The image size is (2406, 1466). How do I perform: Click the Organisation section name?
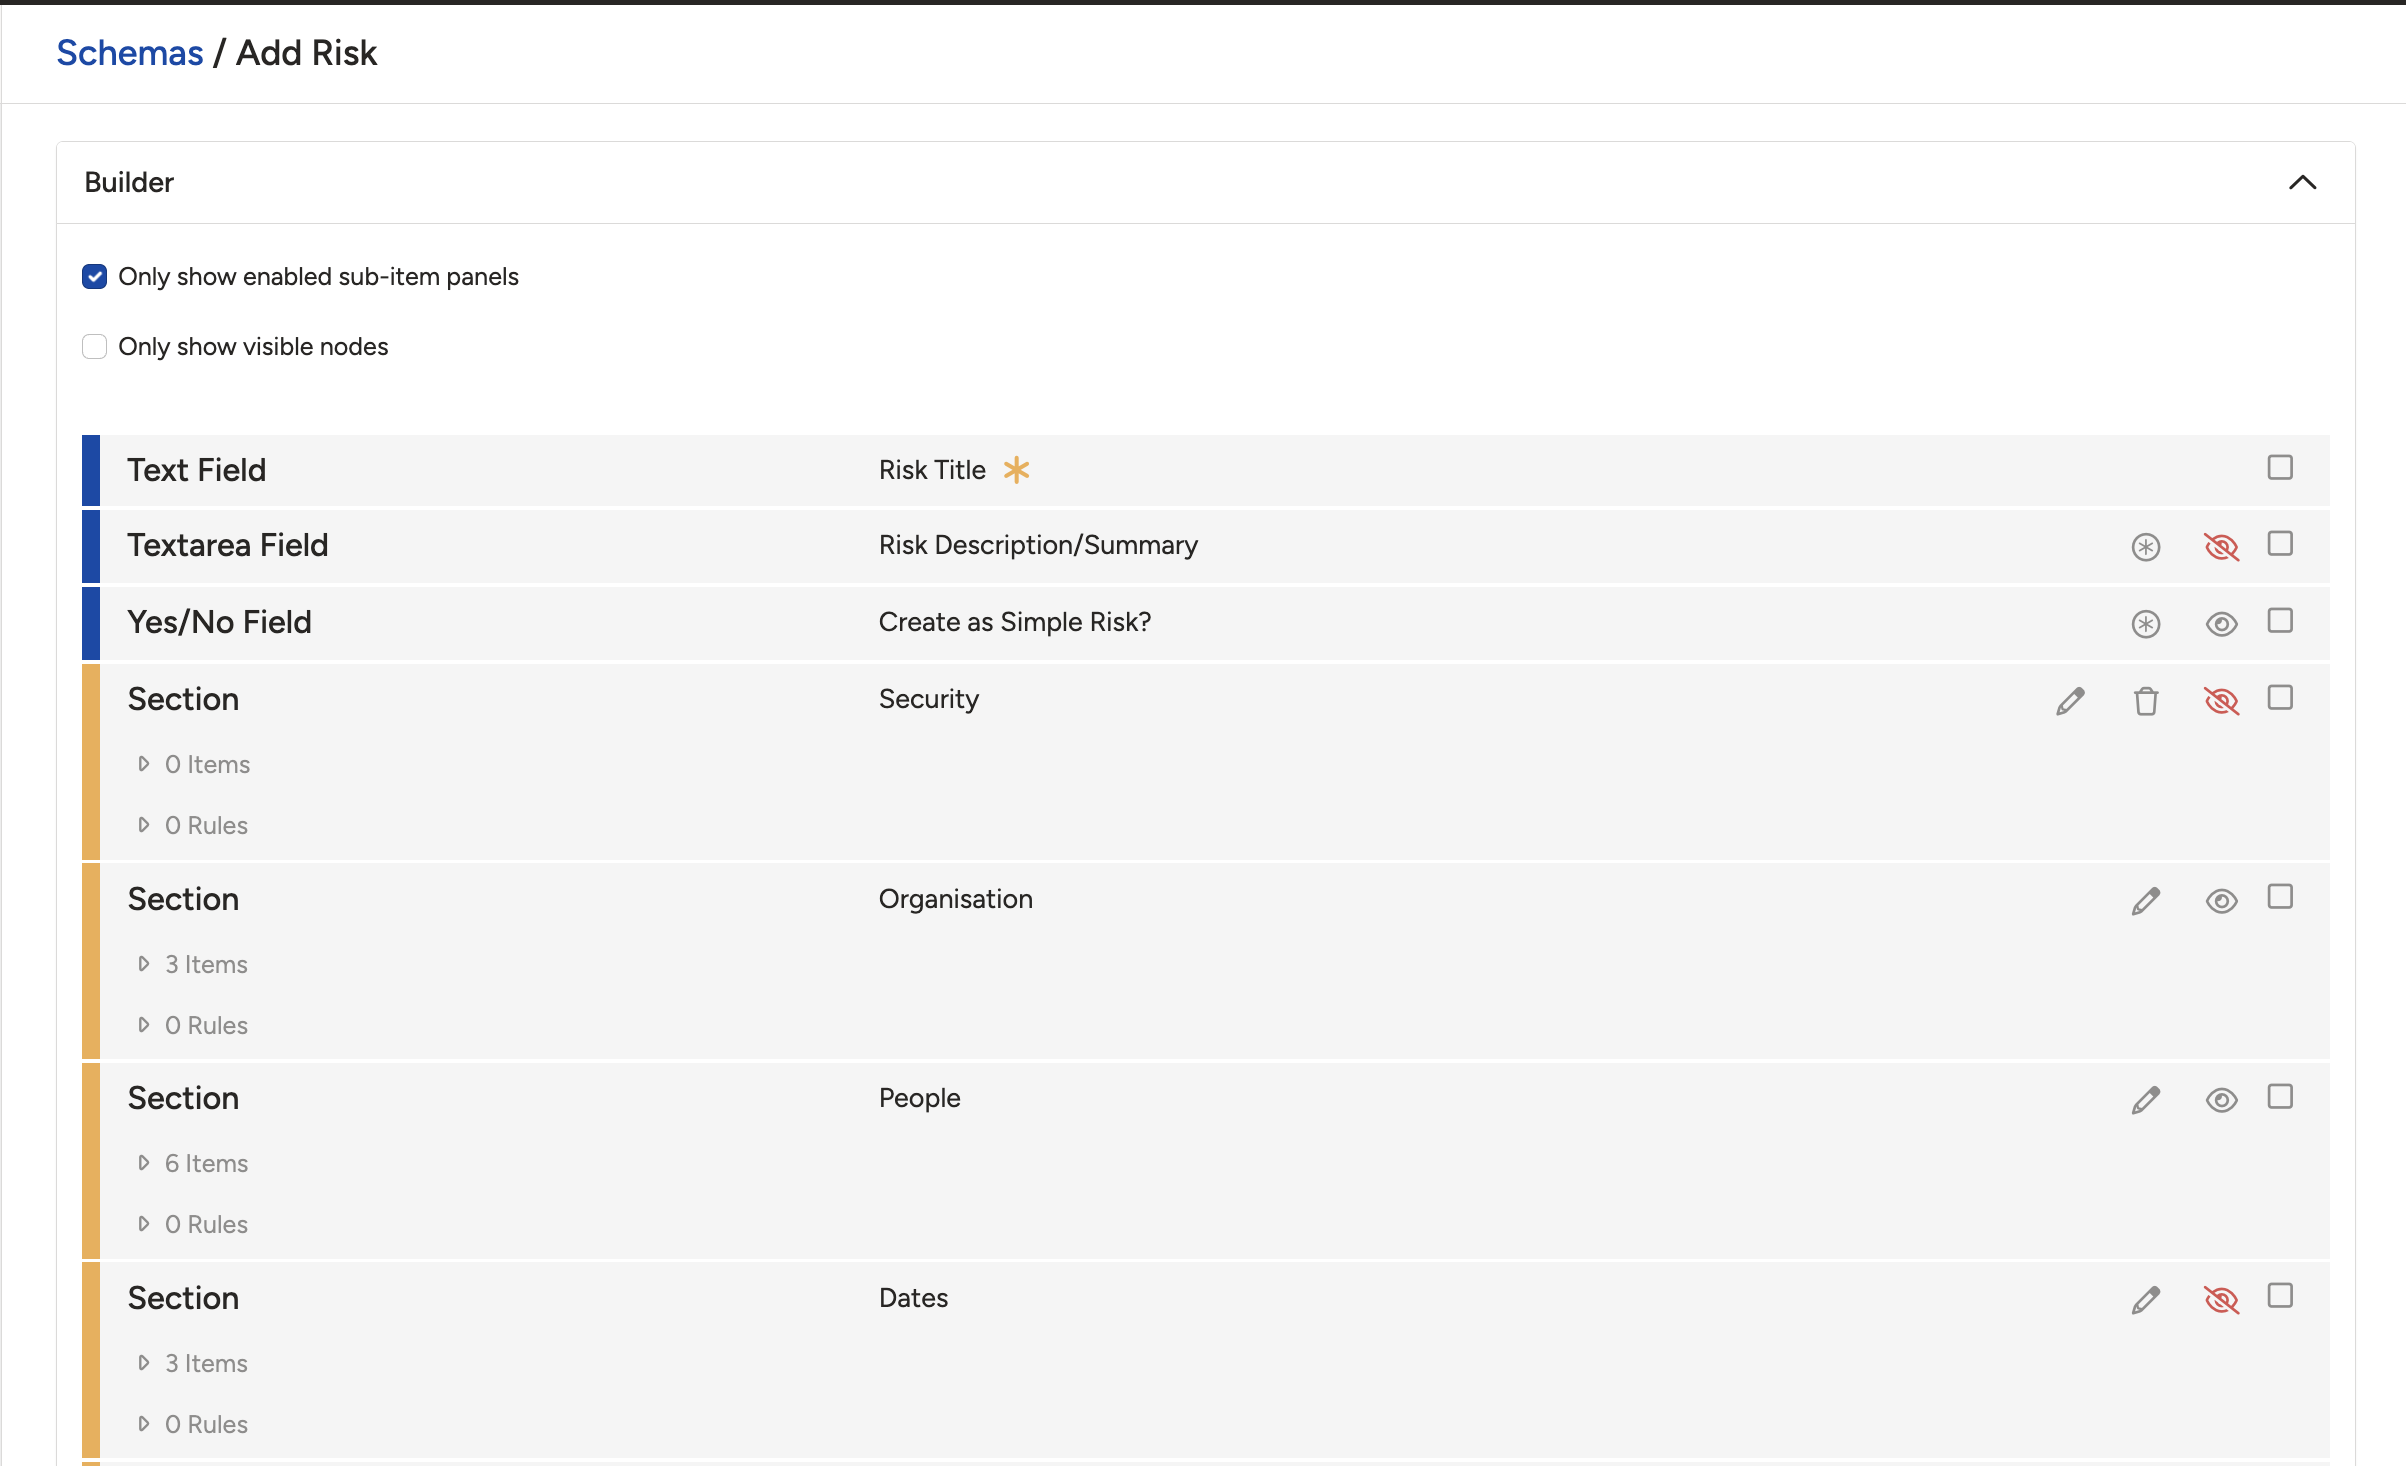[956, 899]
